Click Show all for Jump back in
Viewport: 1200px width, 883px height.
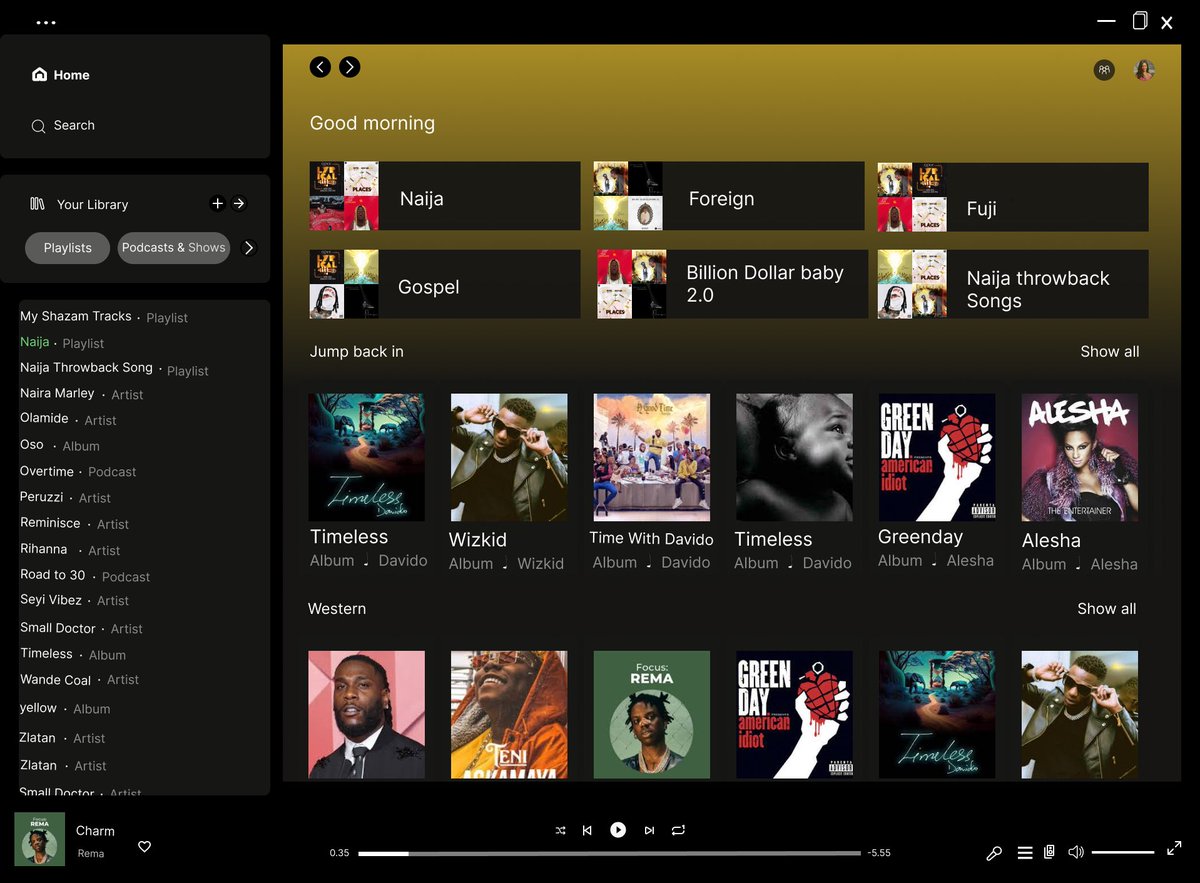1110,352
